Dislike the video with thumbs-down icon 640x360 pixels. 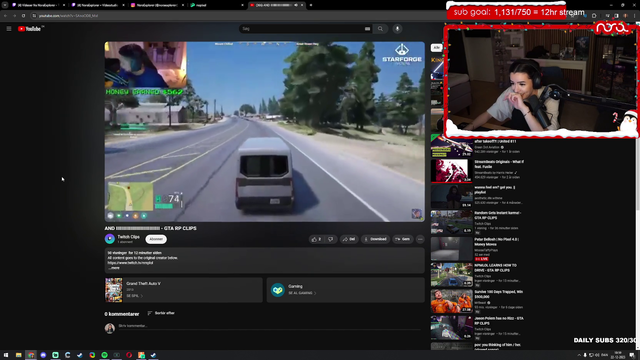pos(331,239)
